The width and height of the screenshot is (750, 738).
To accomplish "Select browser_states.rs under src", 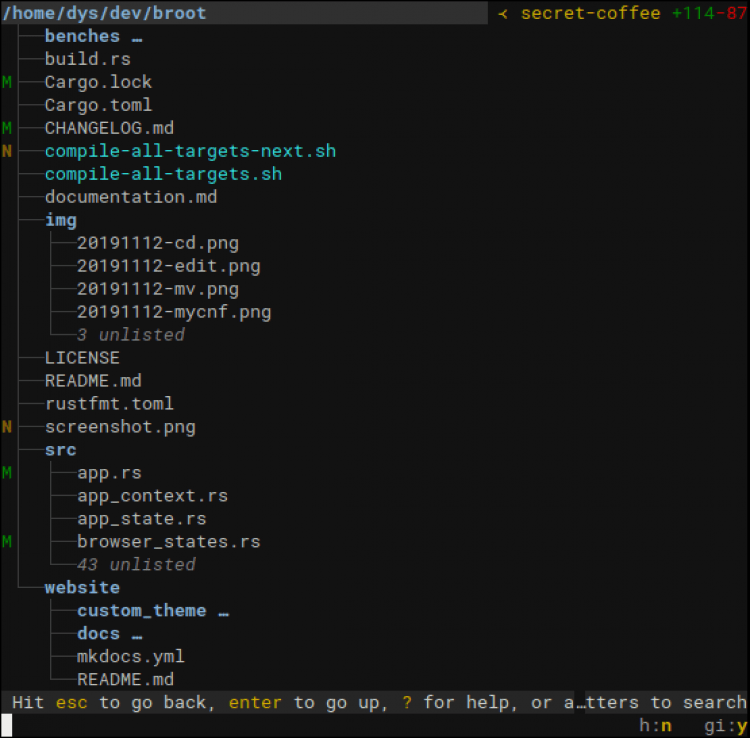I will tap(169, 541).
